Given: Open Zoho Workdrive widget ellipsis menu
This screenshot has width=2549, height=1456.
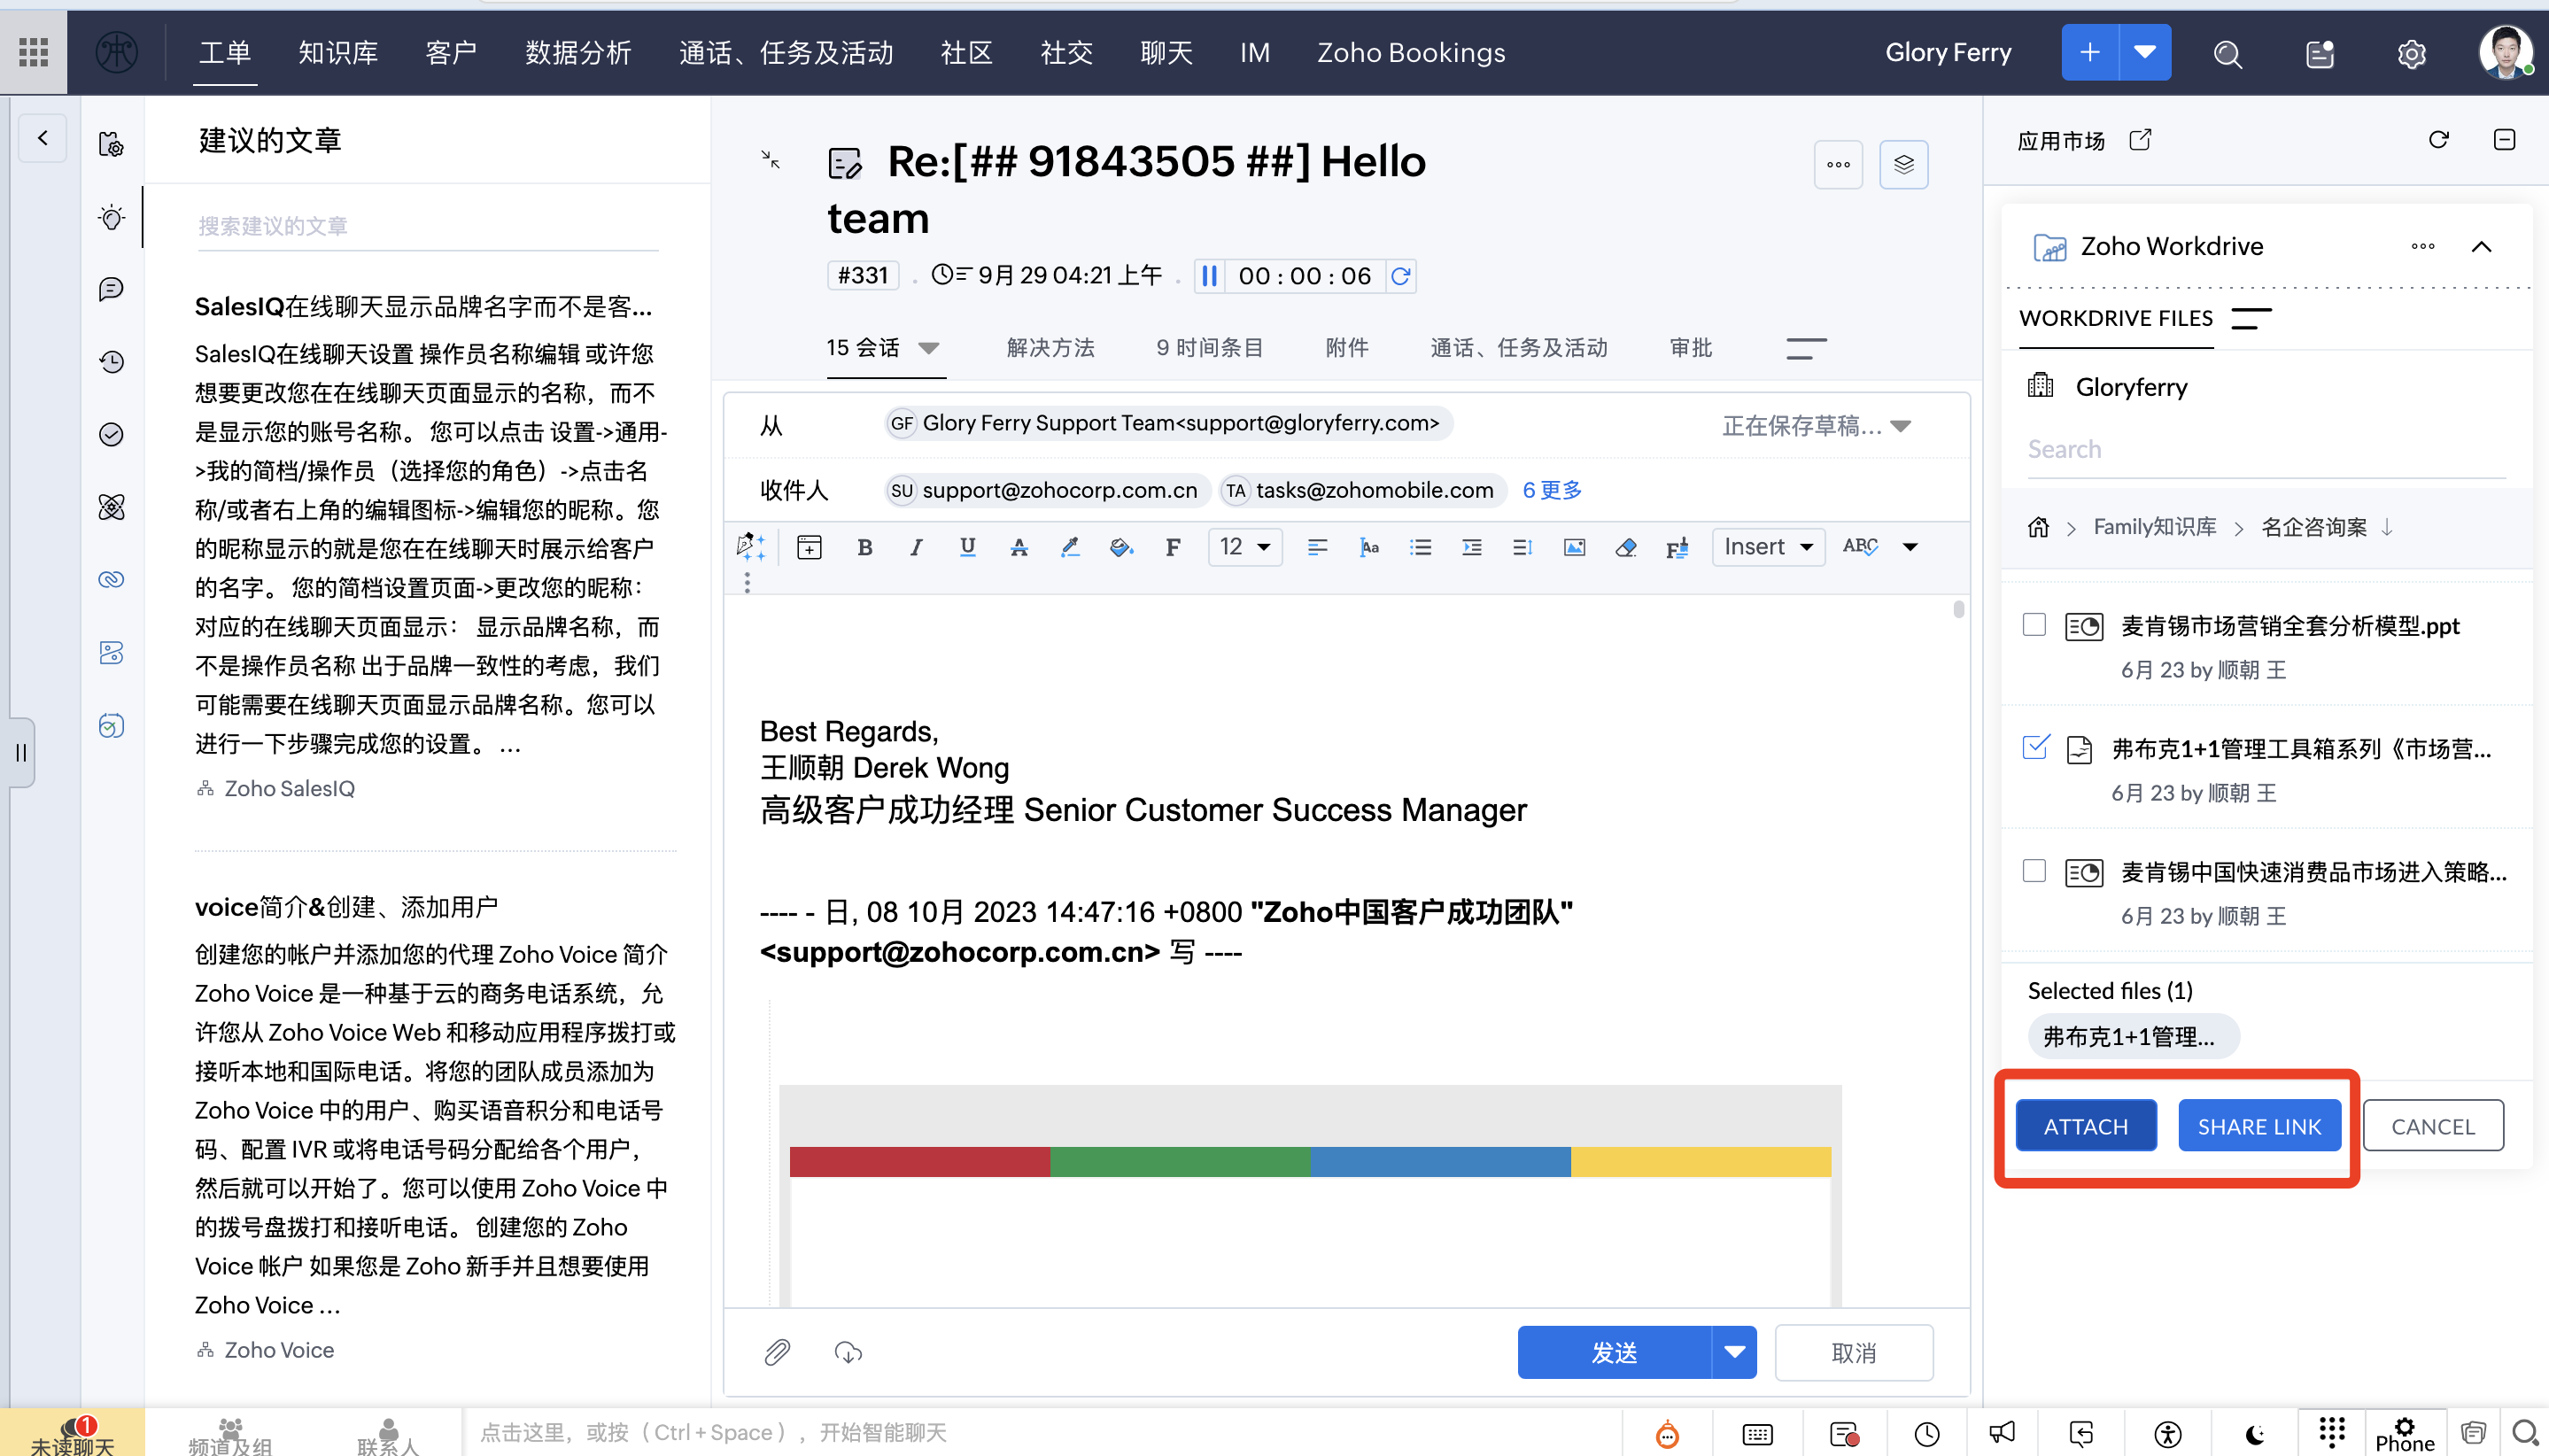Looking at the screenshot, I should tap(2422, 246).
